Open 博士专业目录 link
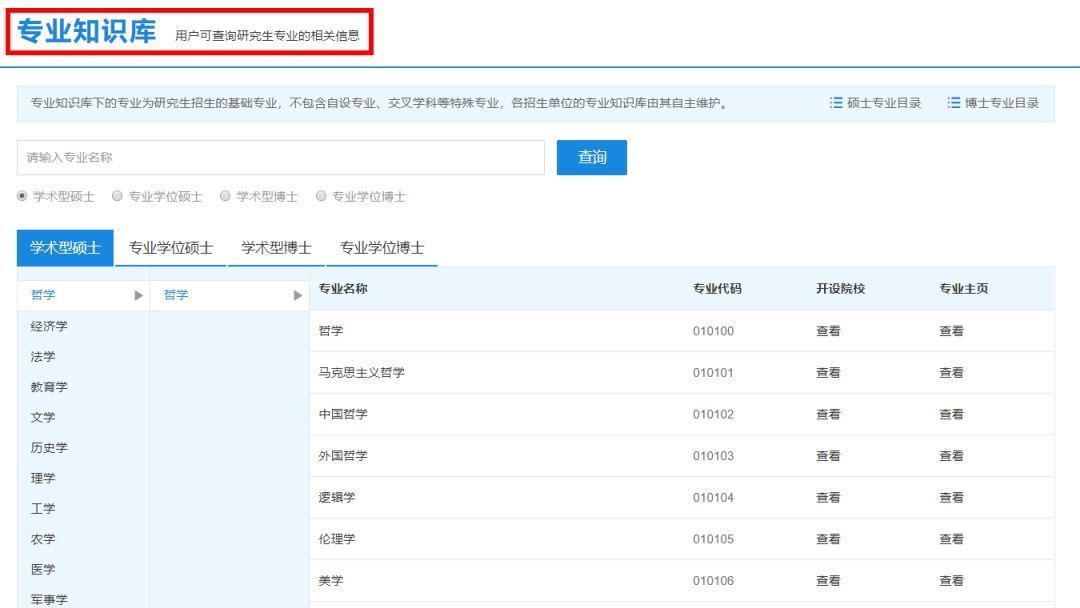The image size is (1080, 608). pyautogui.click(x=1004, y=102)
